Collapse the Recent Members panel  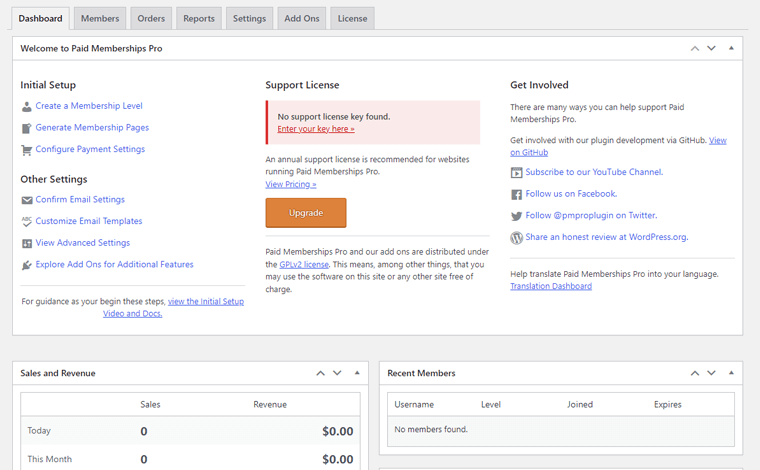pos(731,373)
